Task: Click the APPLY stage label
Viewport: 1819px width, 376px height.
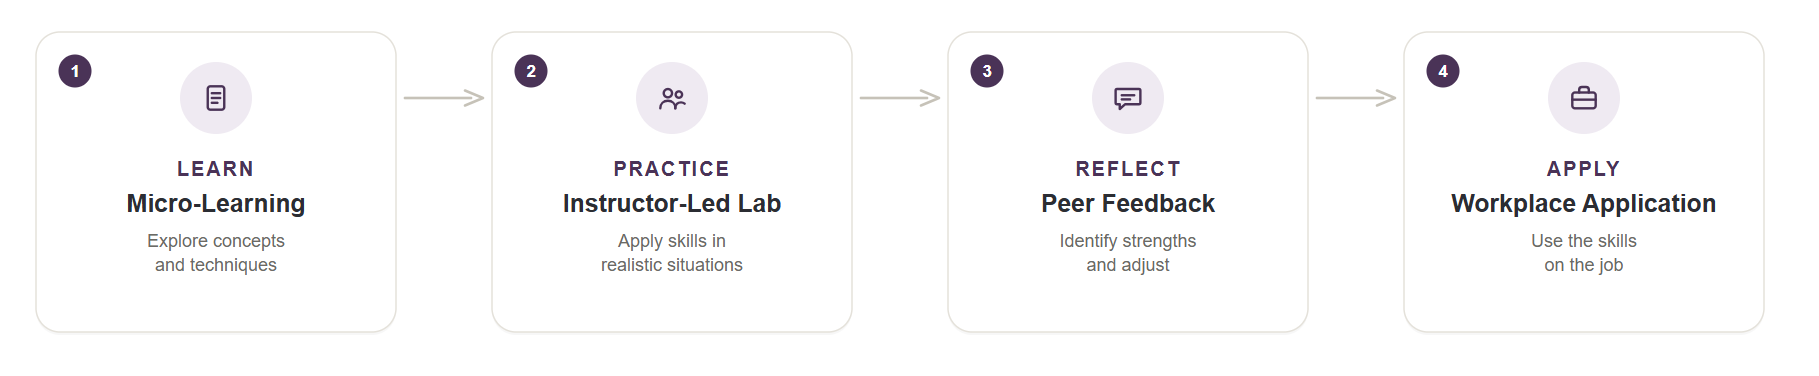Action: pyautogui.click(x=1584, y=169)
